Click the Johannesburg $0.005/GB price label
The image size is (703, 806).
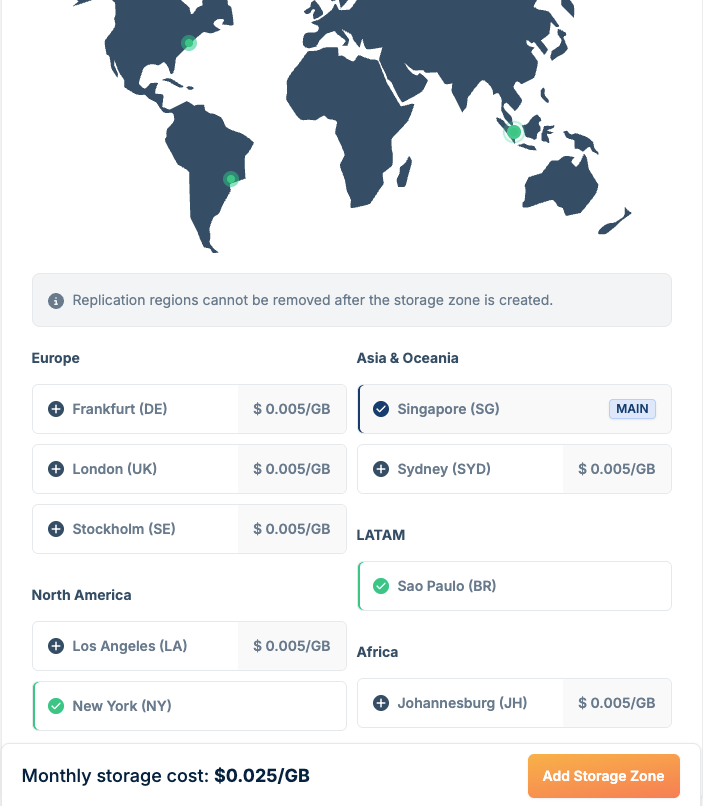pyautogui.click(x=617, y=703)
